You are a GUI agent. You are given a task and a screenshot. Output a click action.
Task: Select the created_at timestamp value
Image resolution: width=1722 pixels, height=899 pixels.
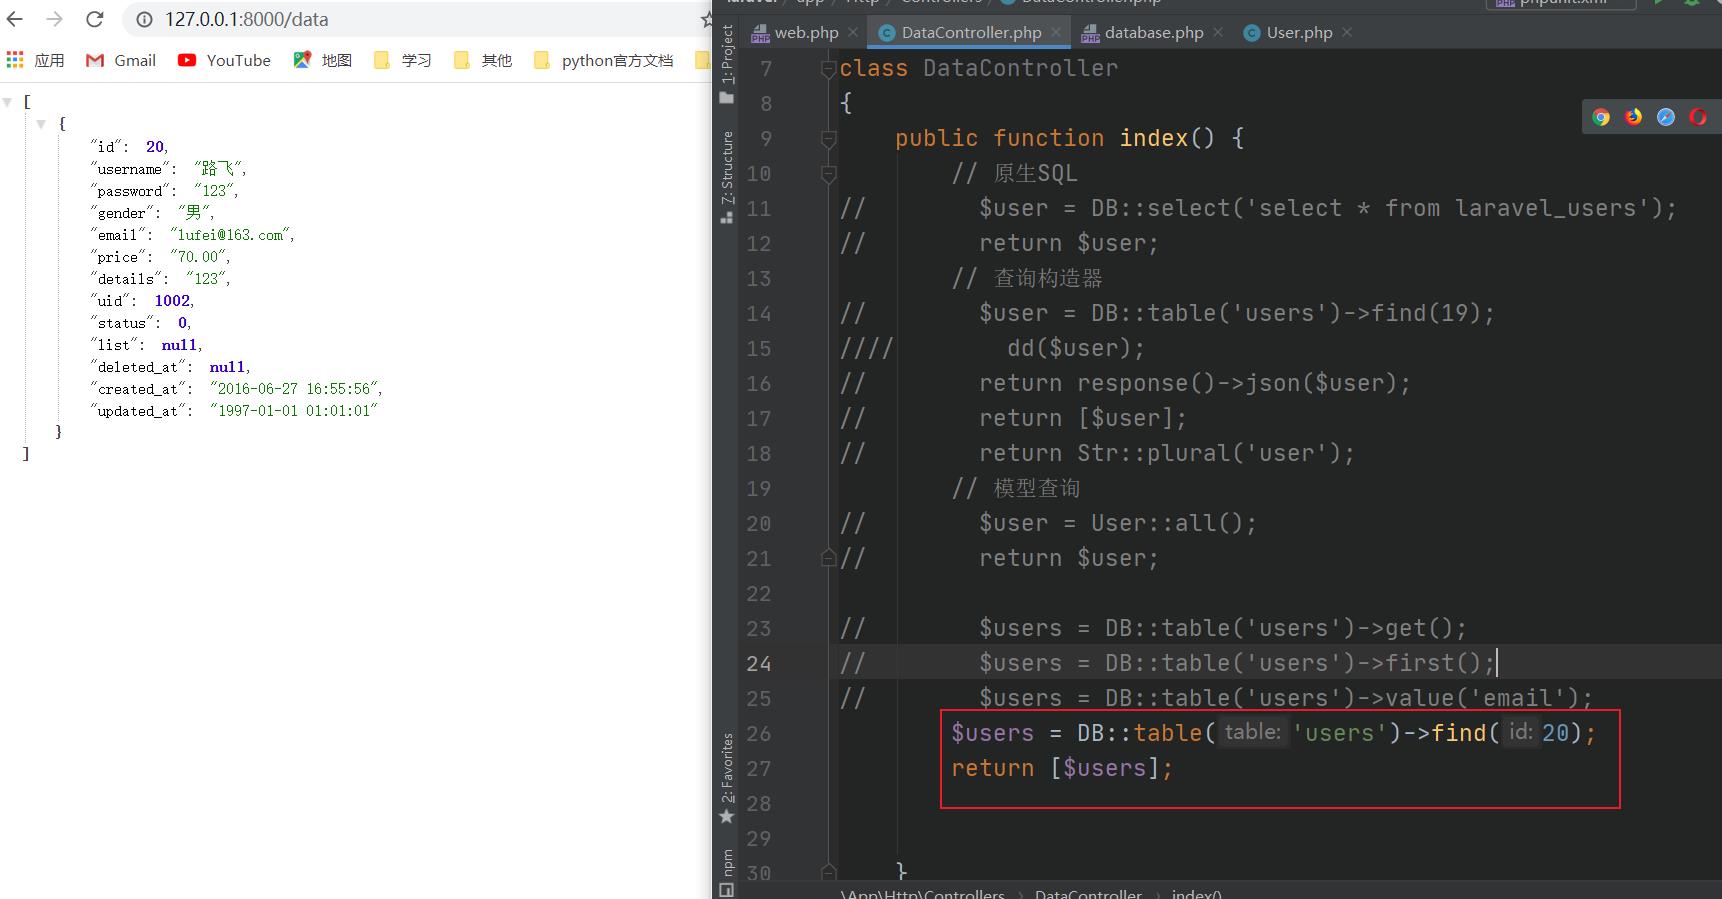tap(296, 389)
